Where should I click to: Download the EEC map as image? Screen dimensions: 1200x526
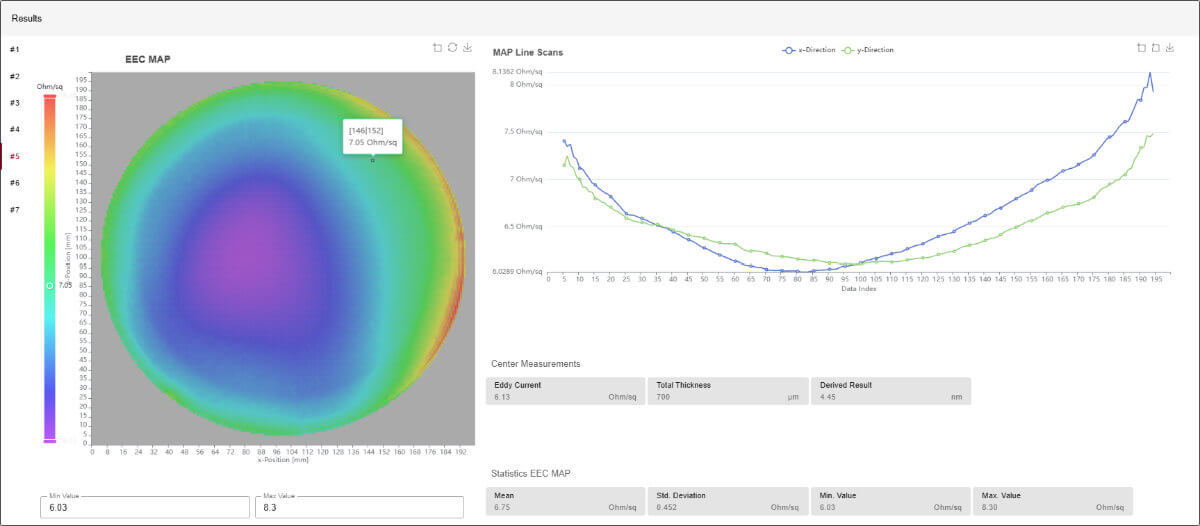[467, 47]
